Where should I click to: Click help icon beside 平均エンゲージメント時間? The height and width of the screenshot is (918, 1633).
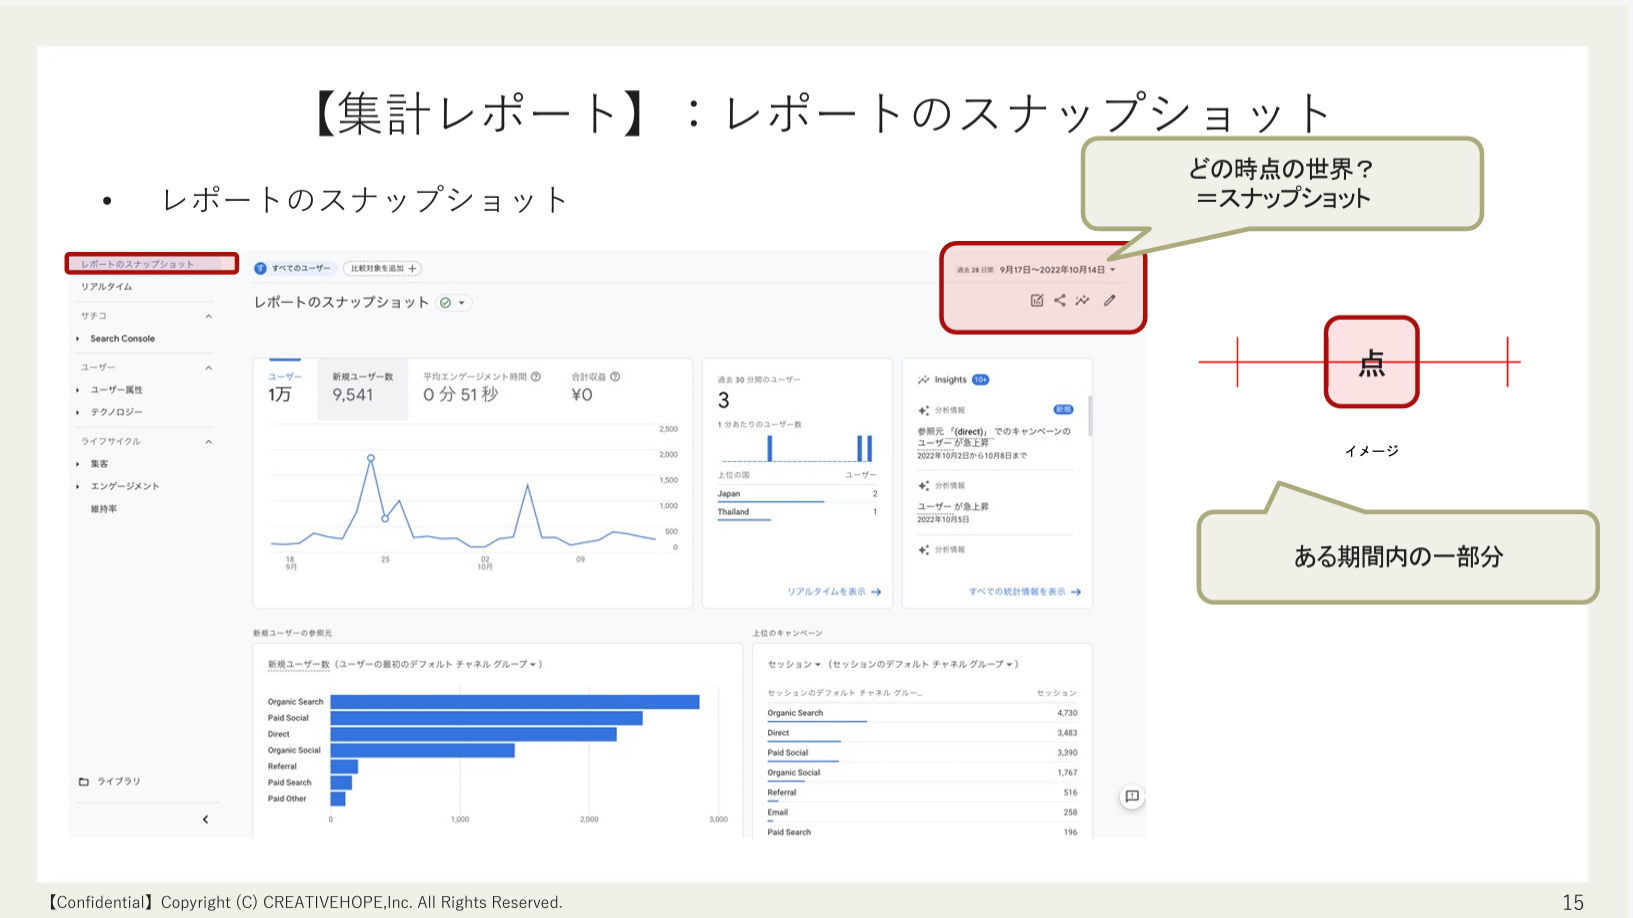pyautogui.click(x=536, y=377)
